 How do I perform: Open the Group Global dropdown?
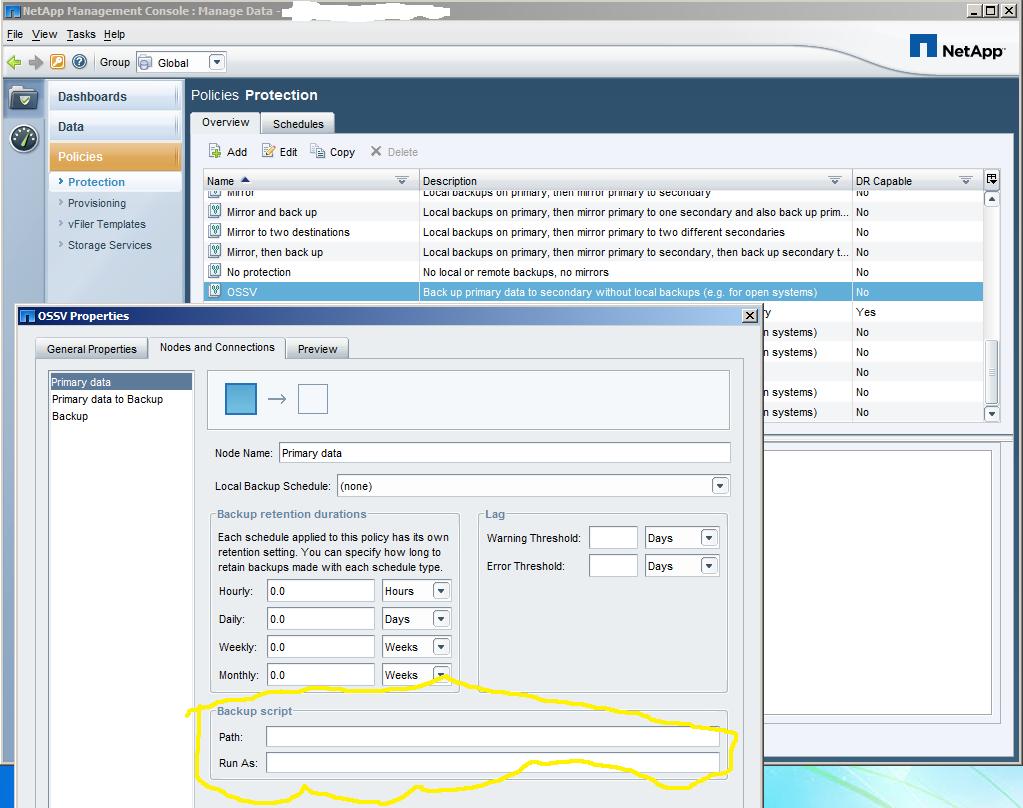(x=217, y=62)
